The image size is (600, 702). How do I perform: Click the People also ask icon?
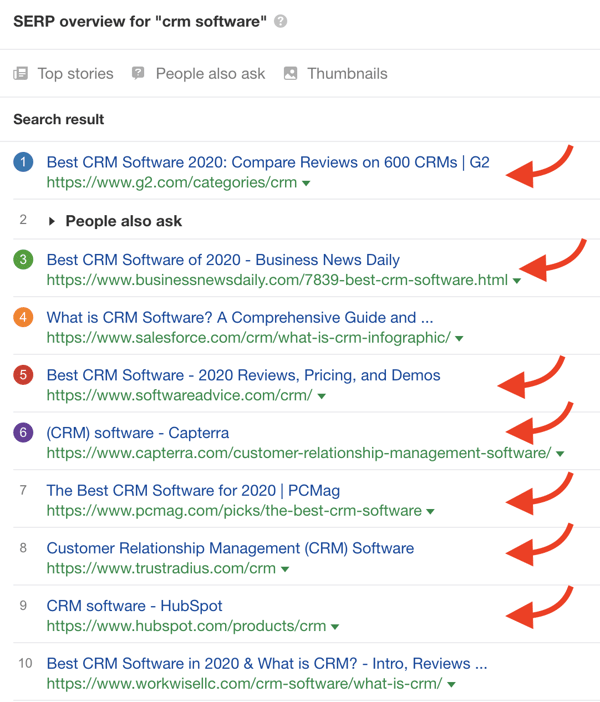pos(138,74)
